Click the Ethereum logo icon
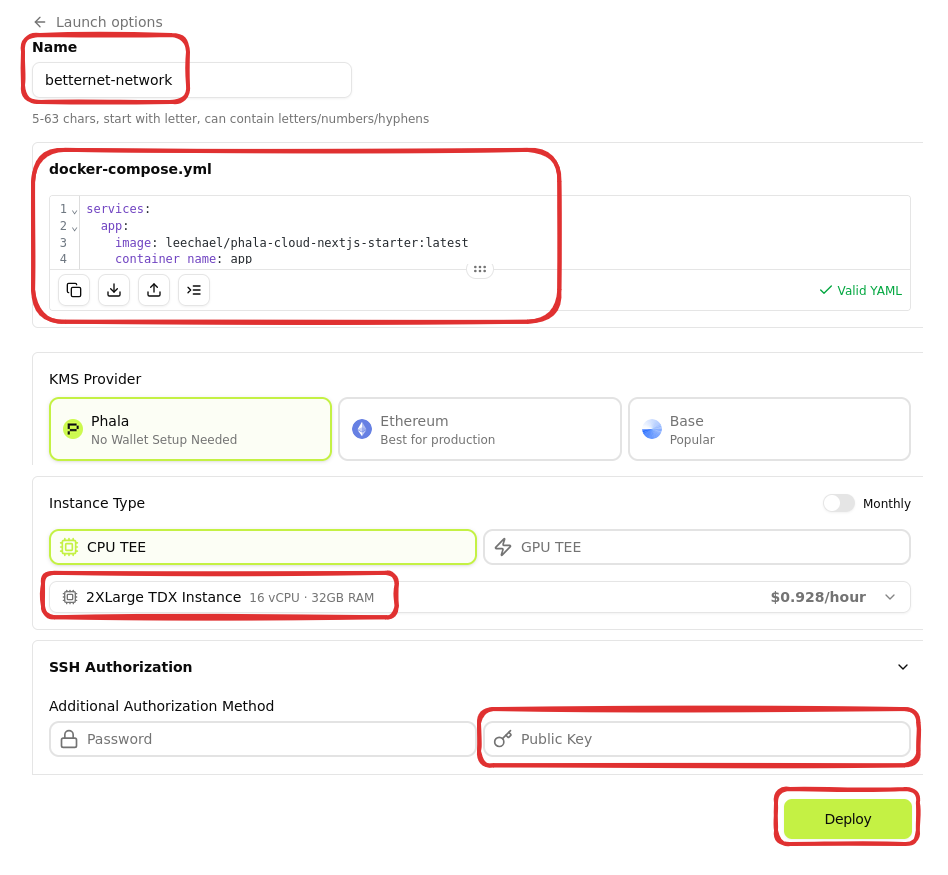The image size is (948, 875). click(x=362, y=429)
